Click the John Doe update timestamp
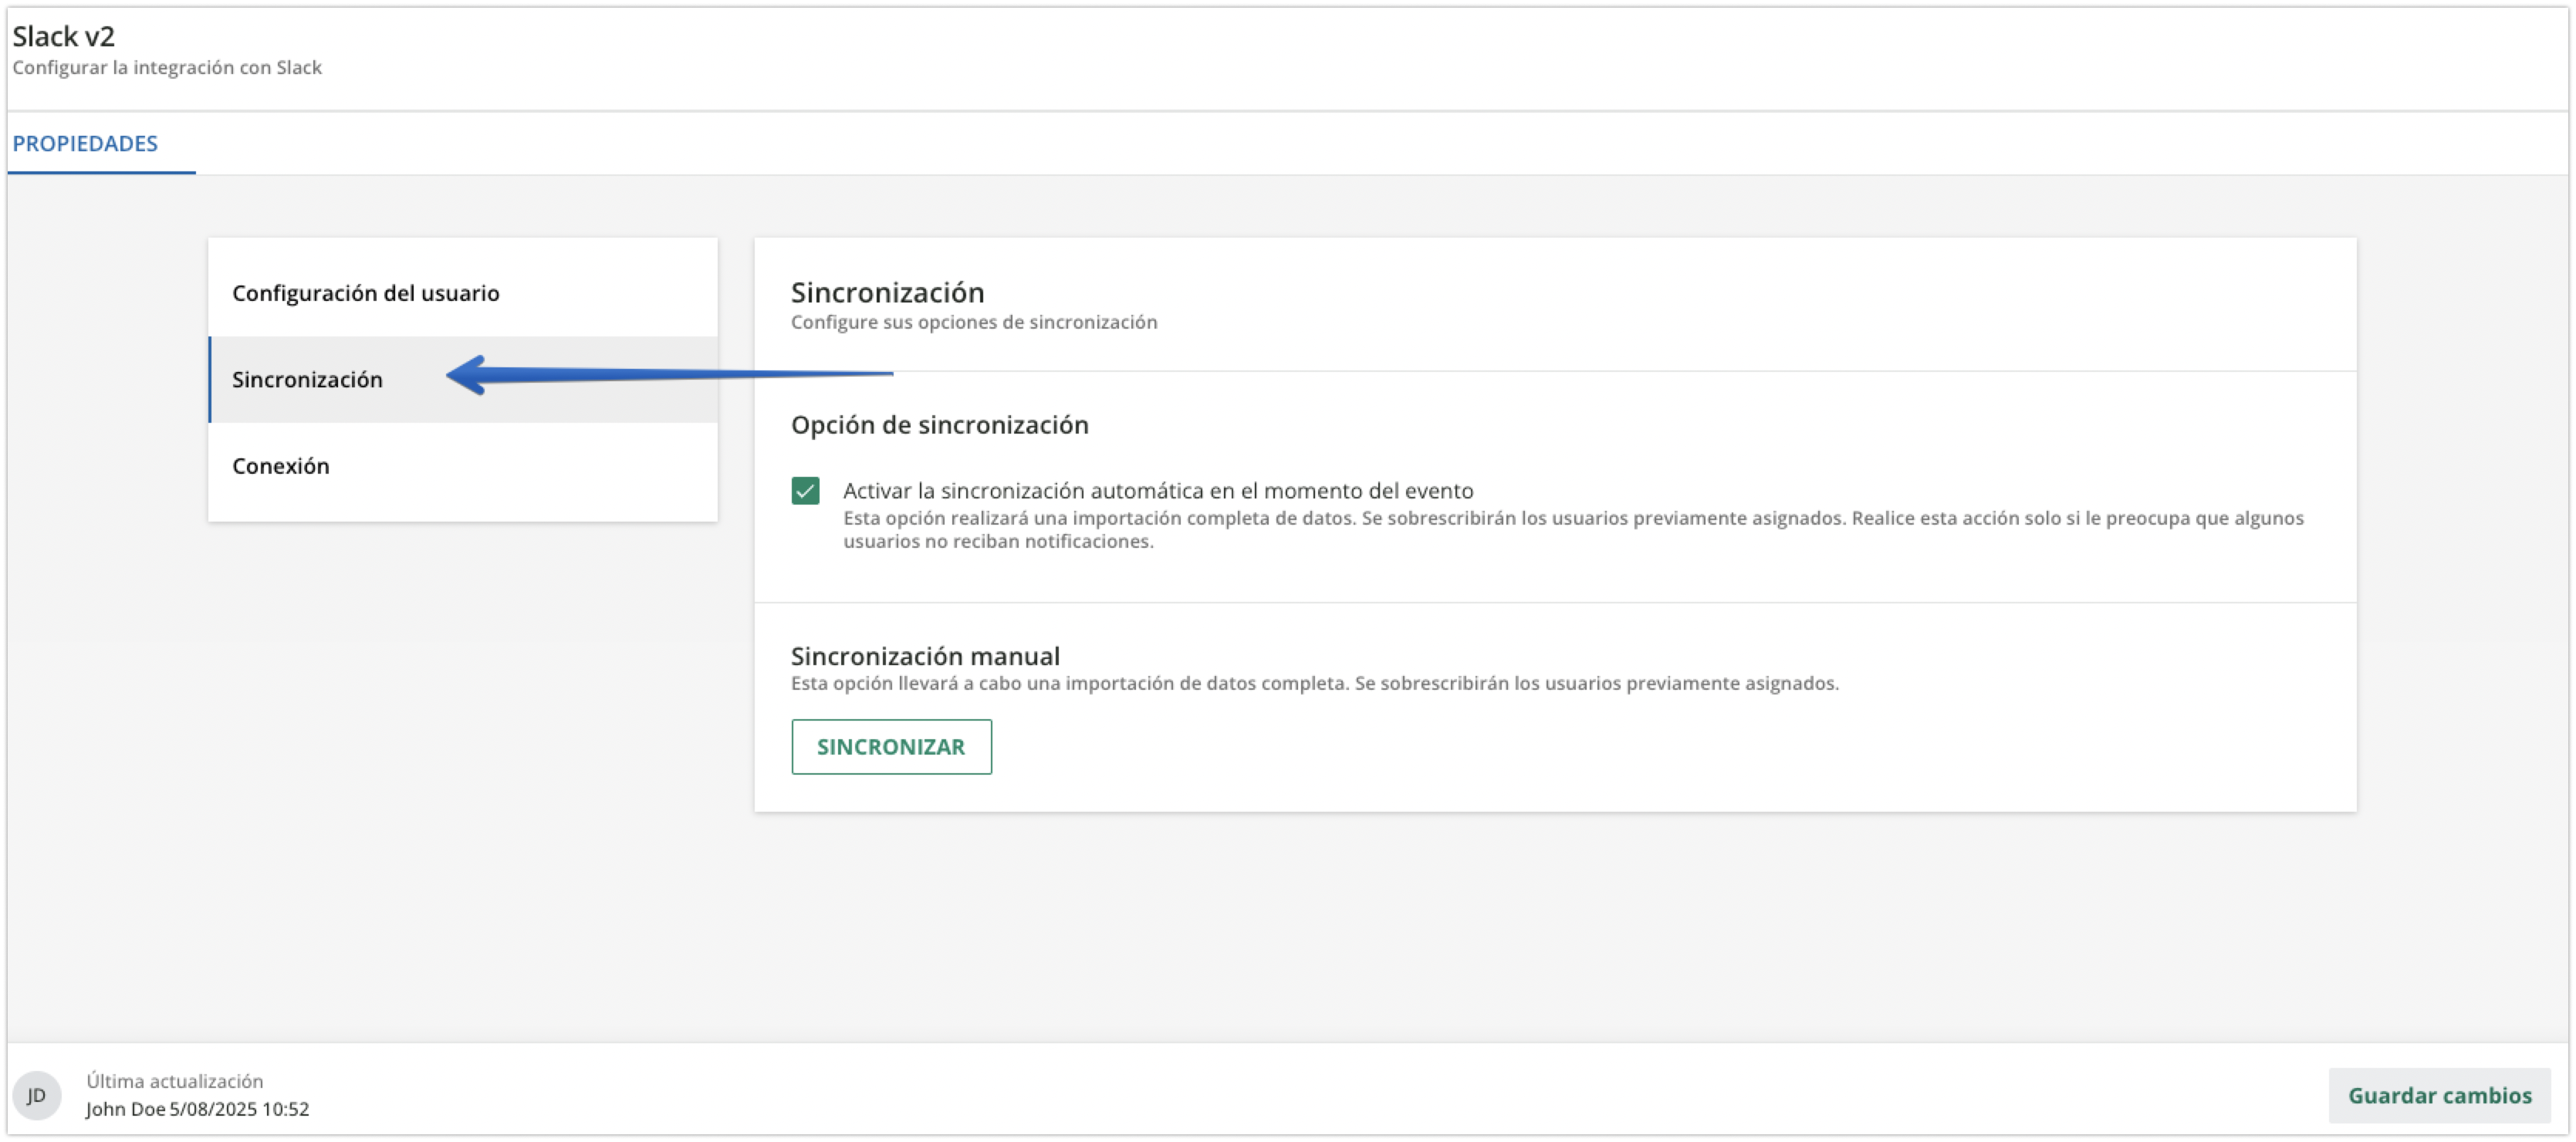2576x1142 pixels. [197, 1109]
